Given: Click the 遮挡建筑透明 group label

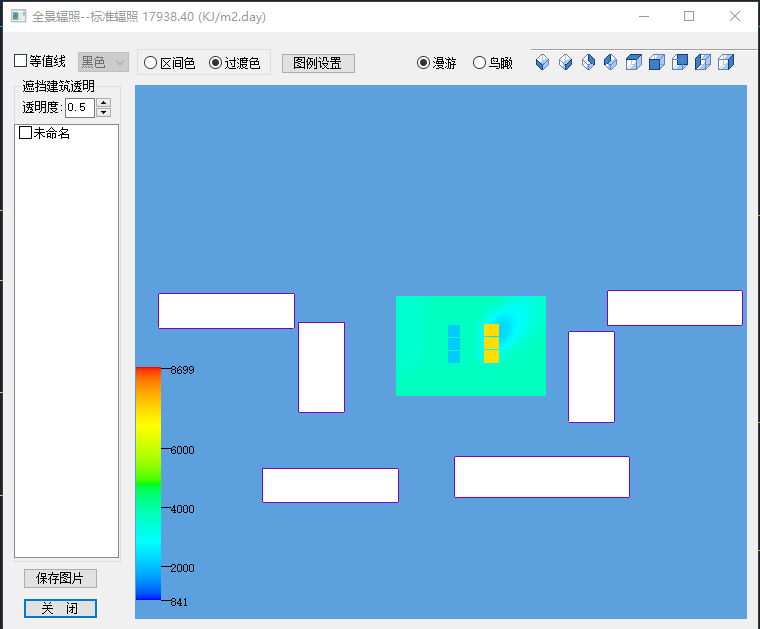Looking at the screenshot, I should click(x=58, y=86).
